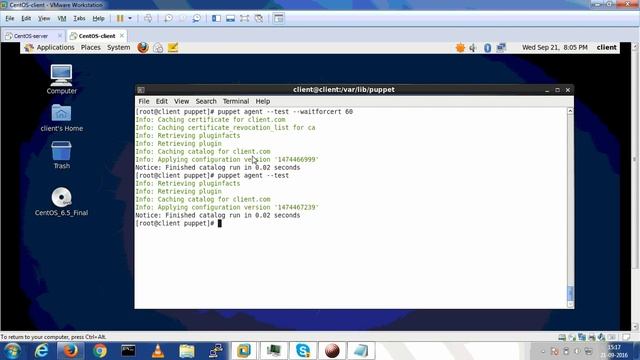Open the terminal Help menu
The image size is (640, 360).
263,101
